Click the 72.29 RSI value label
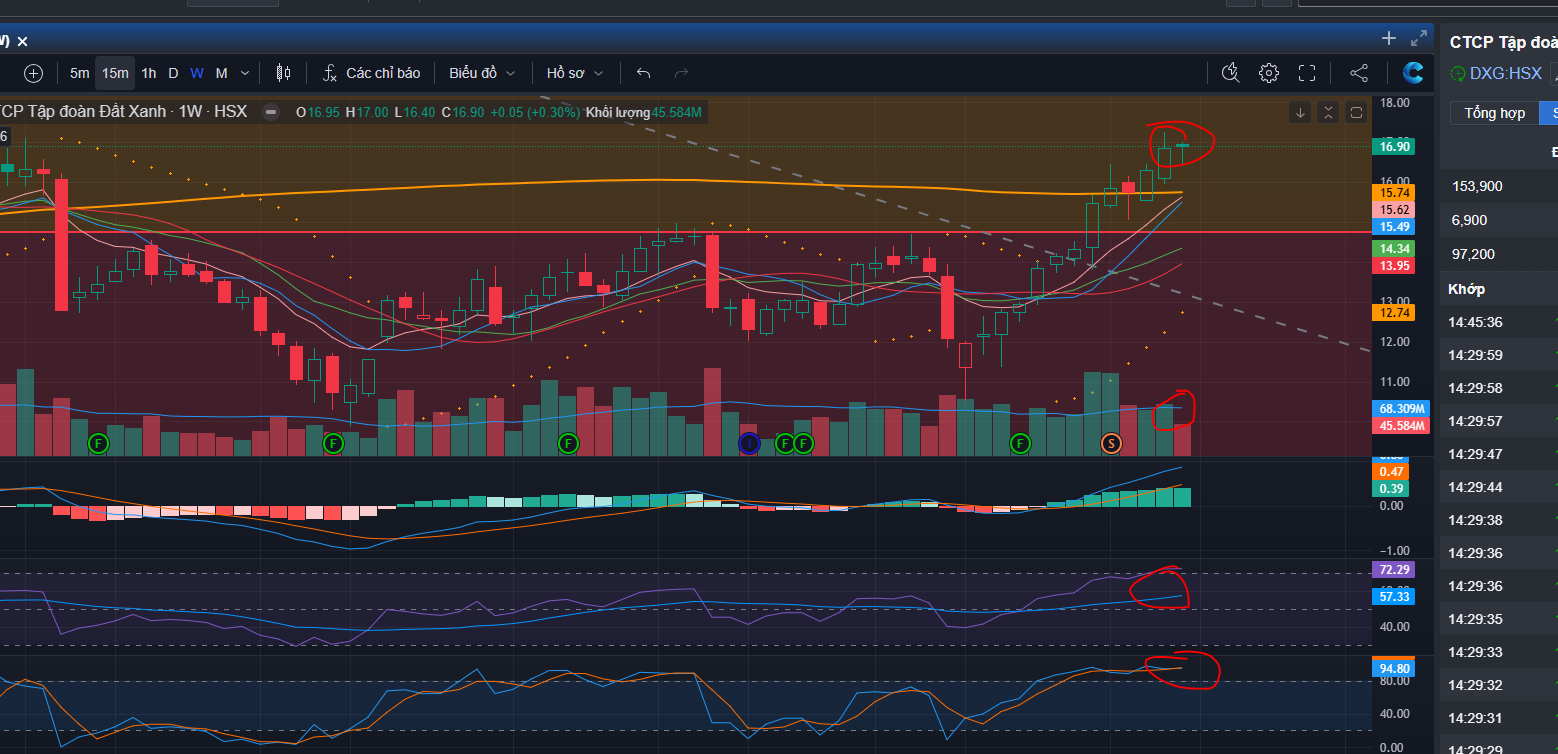Image resolution: width=1558 pixels, height=754 pixels. (1395, 569)
